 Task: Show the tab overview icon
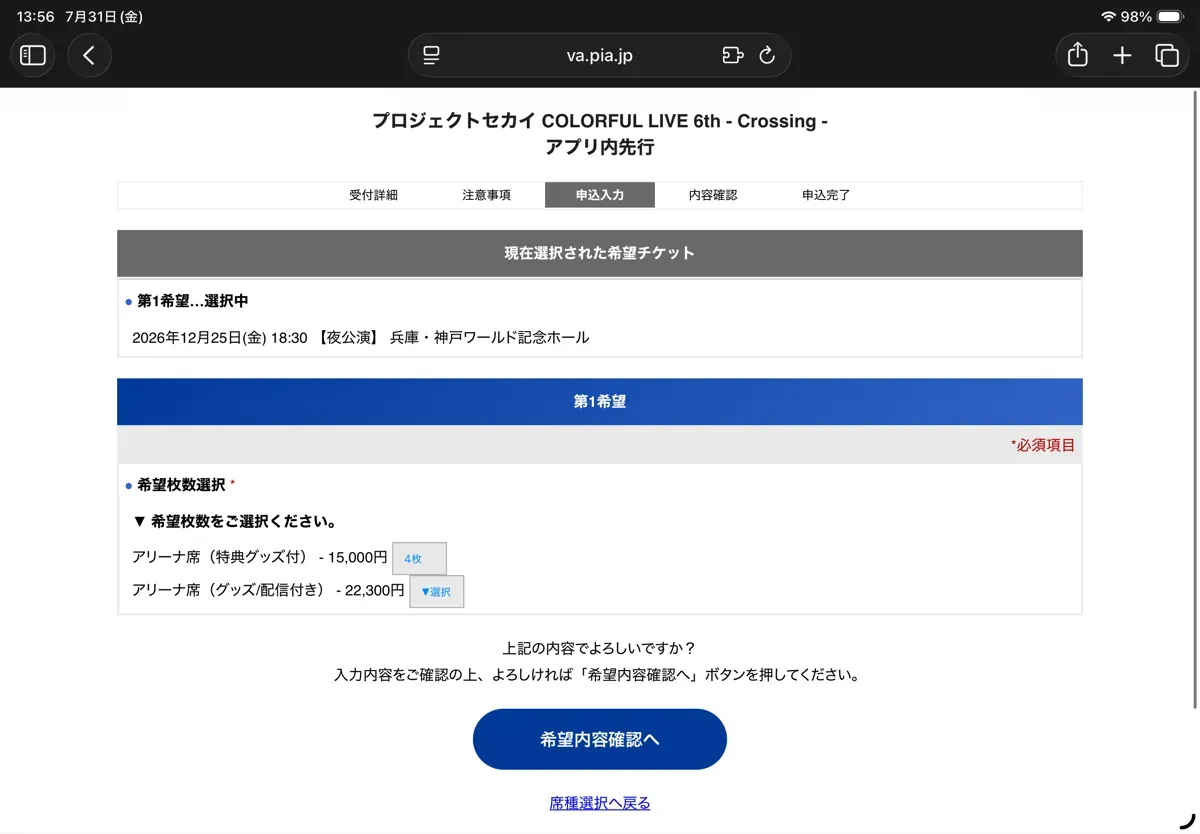pos(1167,55)
